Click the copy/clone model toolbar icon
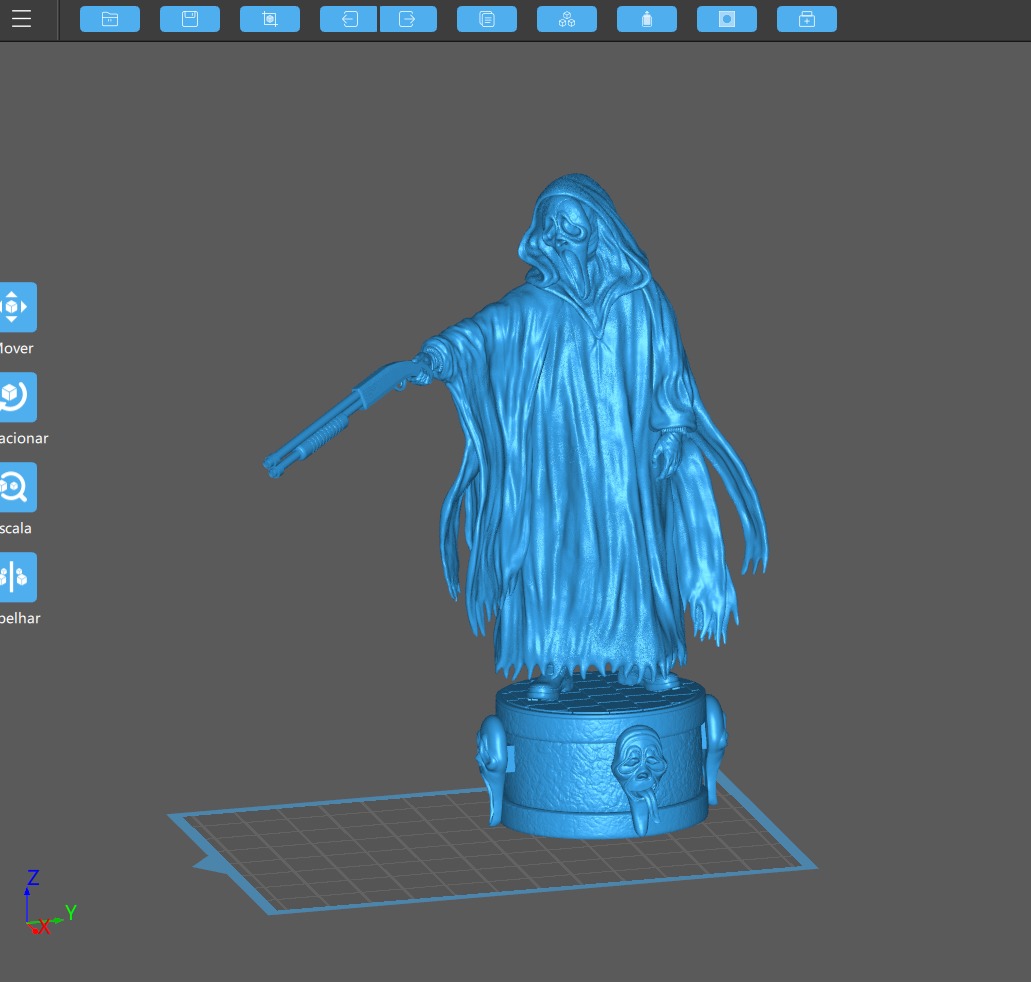This screenshot has width=1031, height=982. (x=487, y=19)
